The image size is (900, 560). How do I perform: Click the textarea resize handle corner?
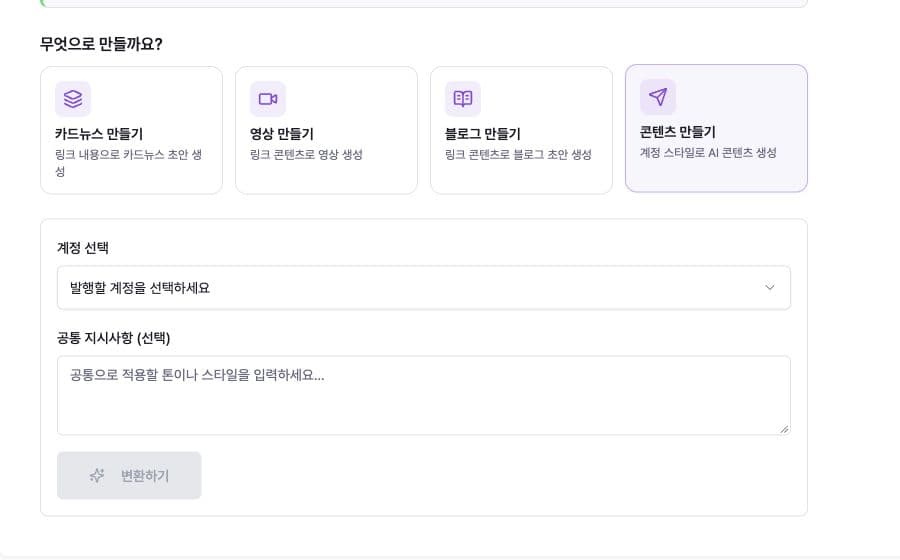[x=784, y=429]
